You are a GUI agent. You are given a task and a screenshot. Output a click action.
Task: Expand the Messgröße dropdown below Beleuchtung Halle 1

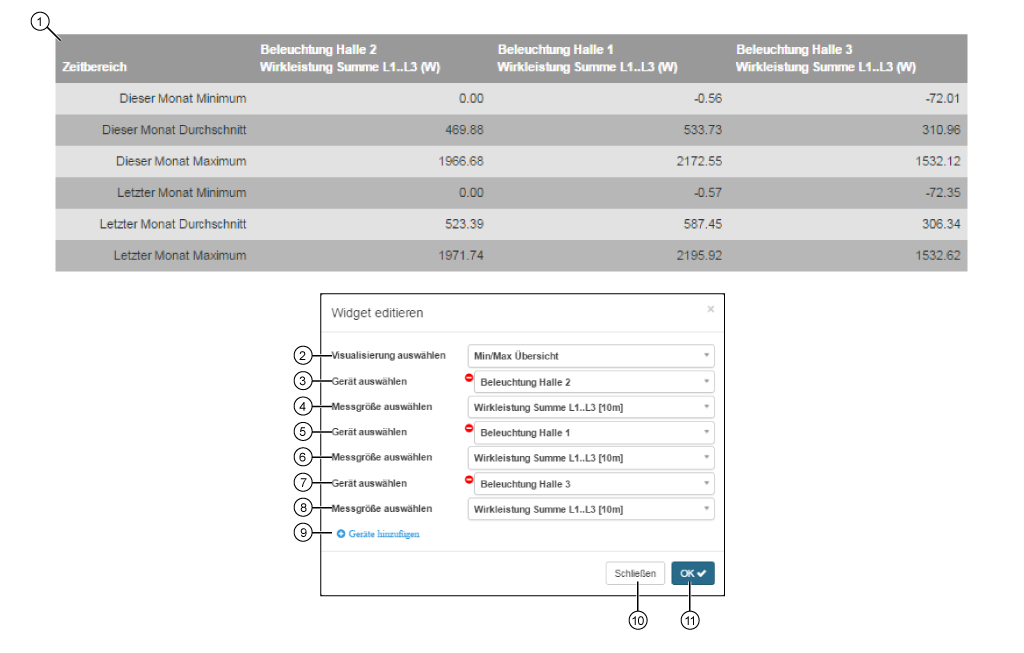[x=590, y=458]
